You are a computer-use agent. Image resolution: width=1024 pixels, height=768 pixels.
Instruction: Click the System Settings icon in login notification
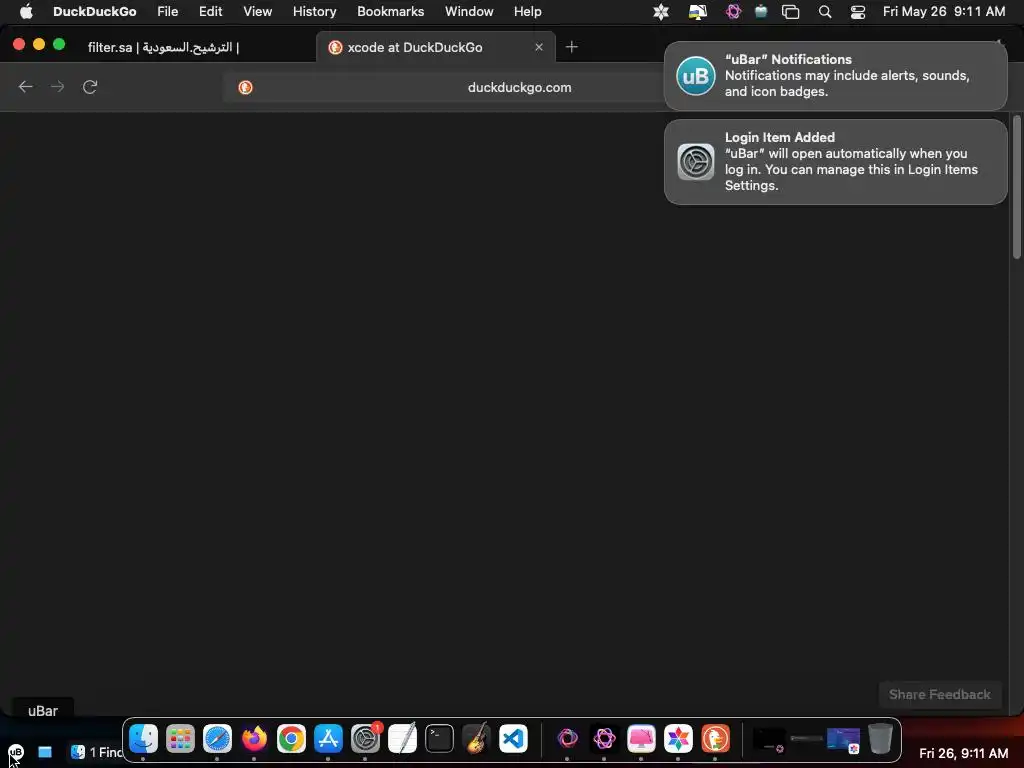tap(696, 162)
